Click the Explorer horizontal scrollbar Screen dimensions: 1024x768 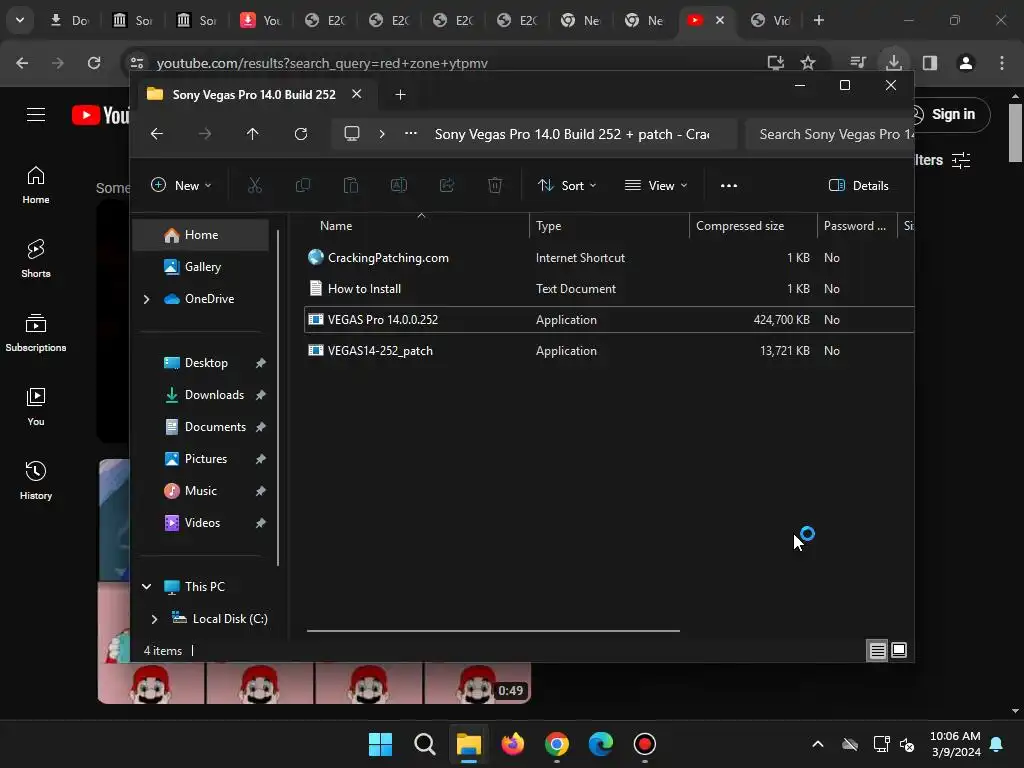[493, 631]
